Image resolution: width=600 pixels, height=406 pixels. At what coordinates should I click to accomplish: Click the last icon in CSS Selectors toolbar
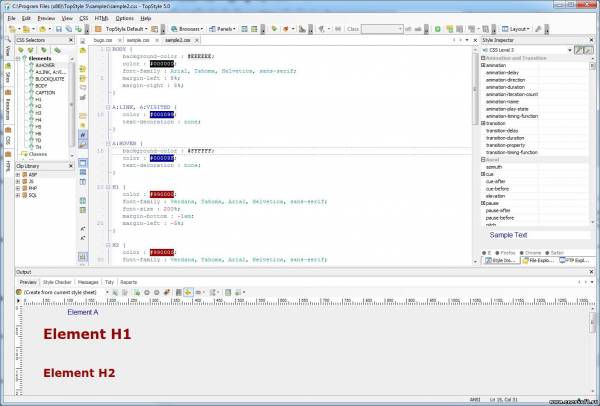click(57, 50)
